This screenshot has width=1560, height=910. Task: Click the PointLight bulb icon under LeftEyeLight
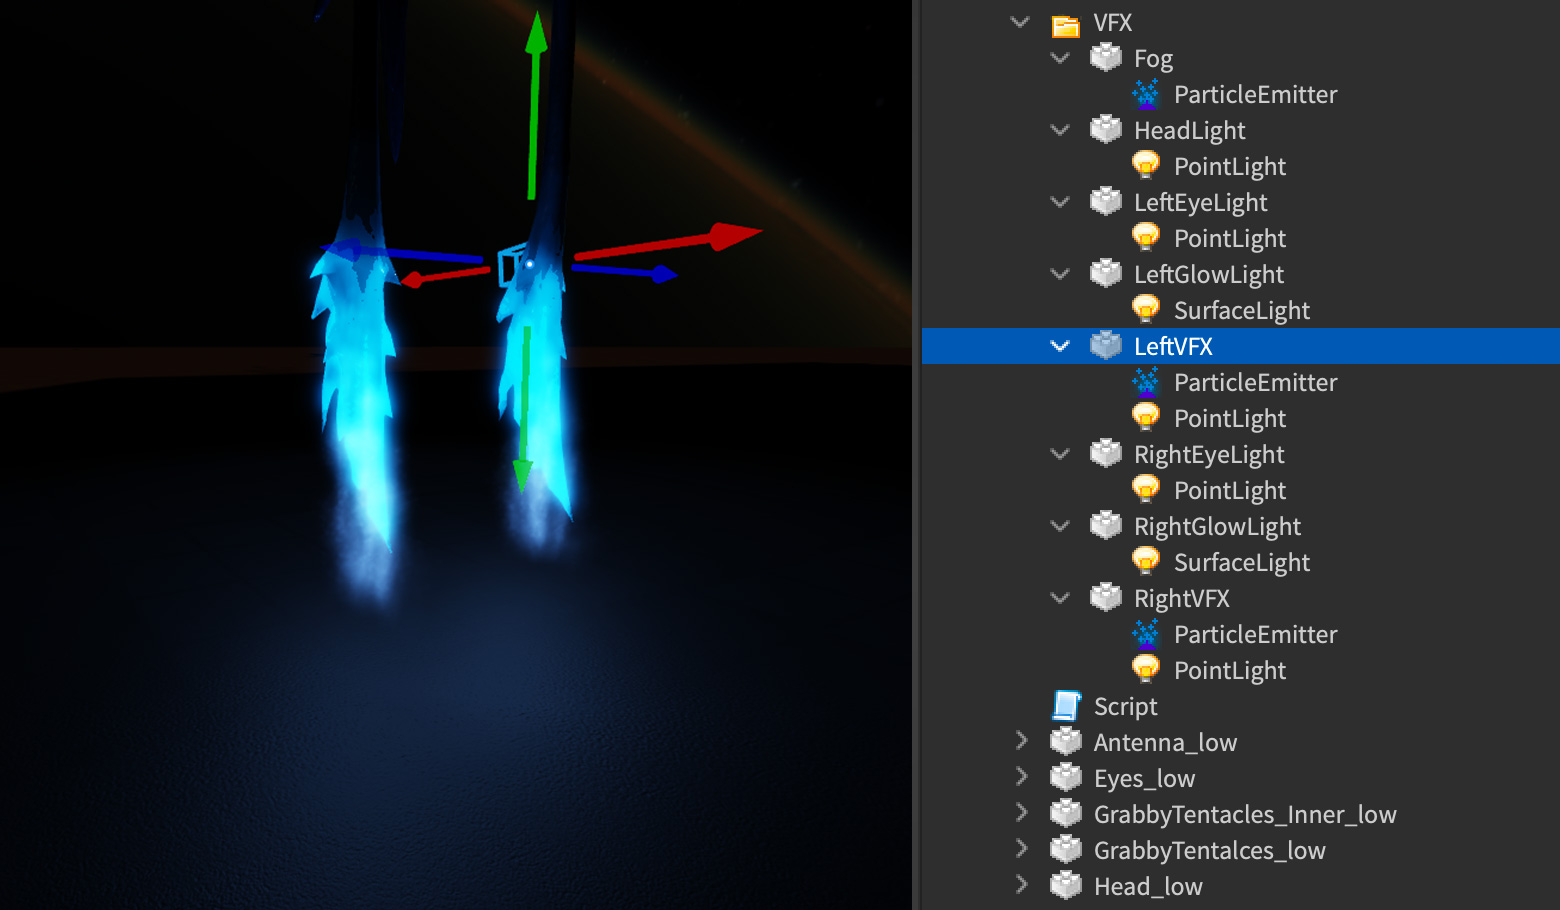(x=1146, y=237)
